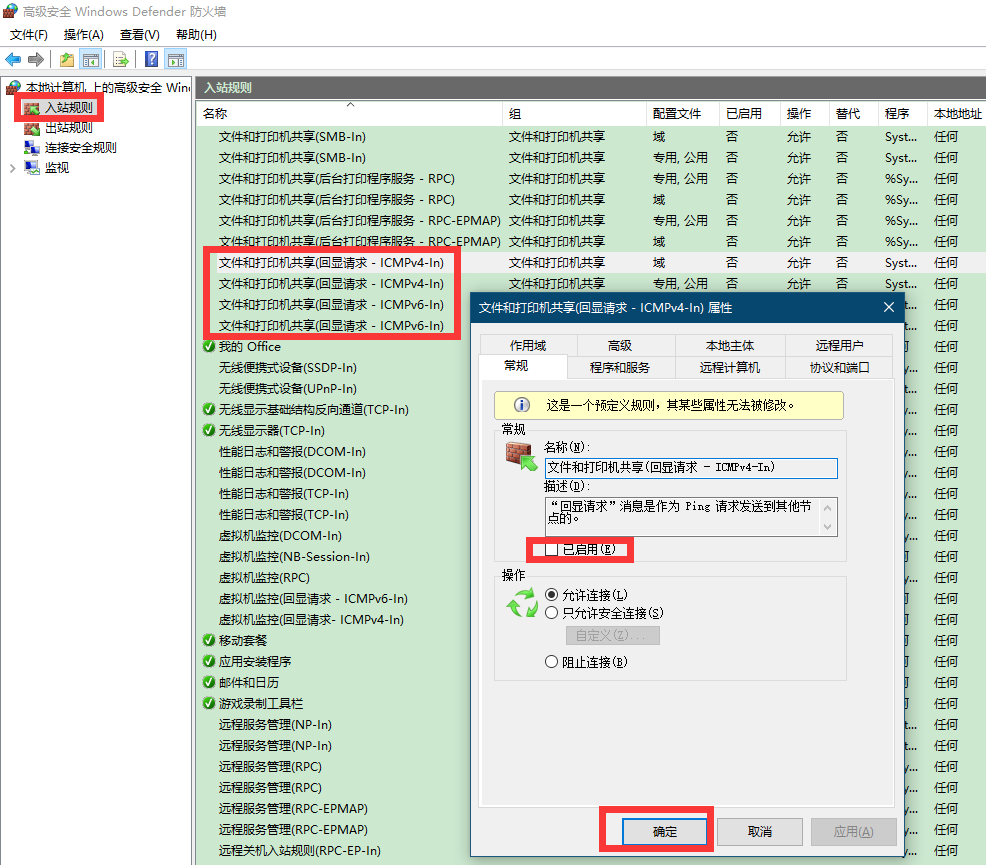Sort by the 组 column header
Viewport: 986px width, 865px height.
point(574,114)
